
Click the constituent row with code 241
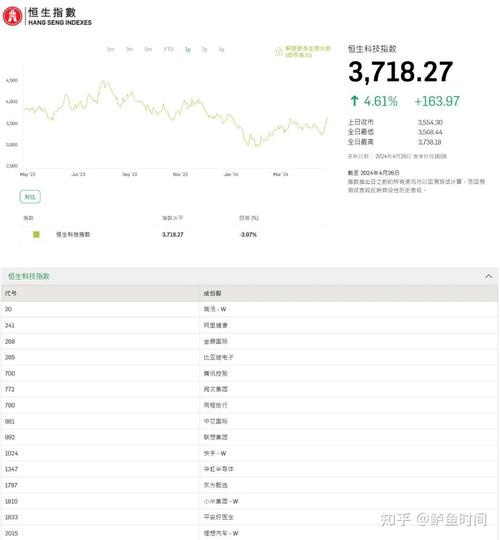click(x=250, y=325)
